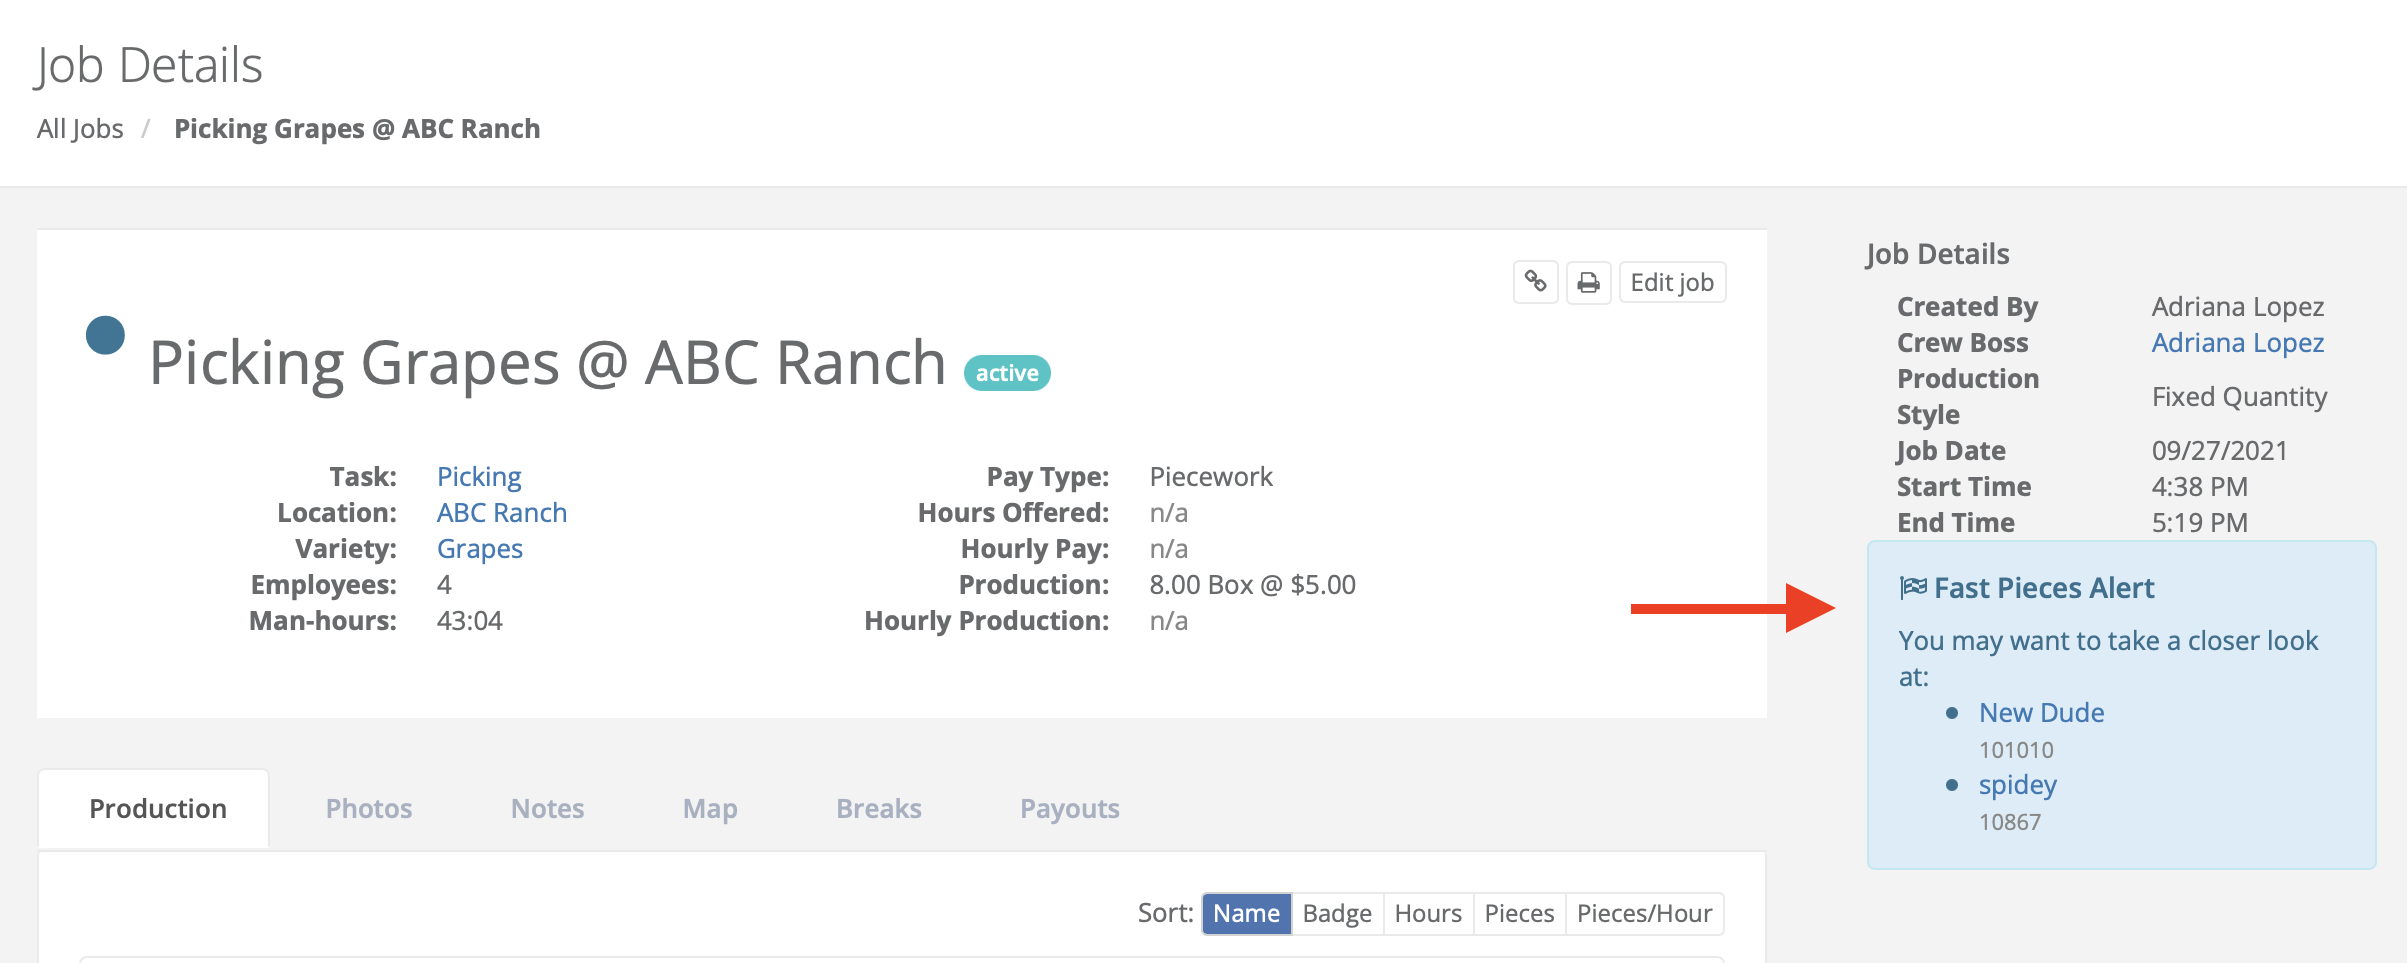
Task: Click the Fast Pieces Alert flag icon
Action: [x=1913, y=587]
